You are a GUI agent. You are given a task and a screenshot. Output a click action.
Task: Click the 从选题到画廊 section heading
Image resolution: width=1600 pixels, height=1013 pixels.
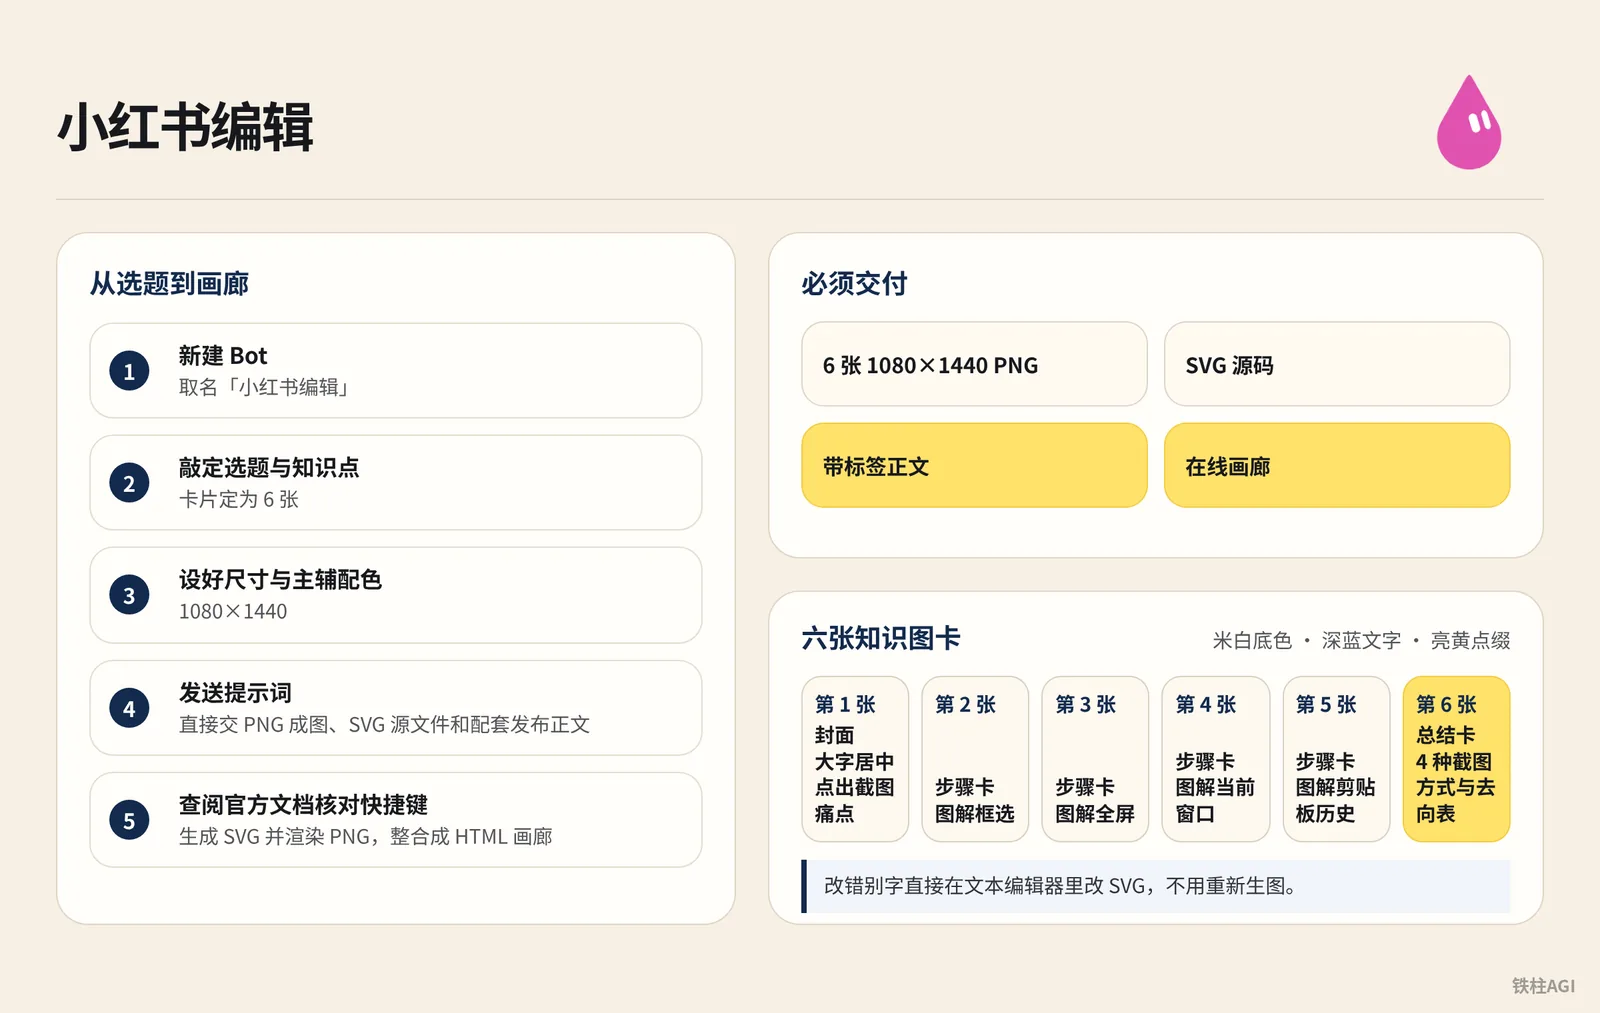click(169, 284)
